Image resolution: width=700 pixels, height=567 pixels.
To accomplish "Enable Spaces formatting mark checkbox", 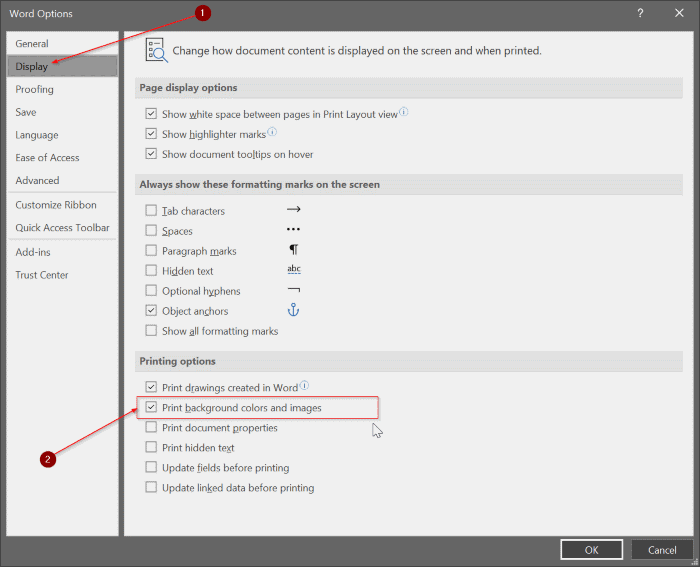I will point(151,230).
